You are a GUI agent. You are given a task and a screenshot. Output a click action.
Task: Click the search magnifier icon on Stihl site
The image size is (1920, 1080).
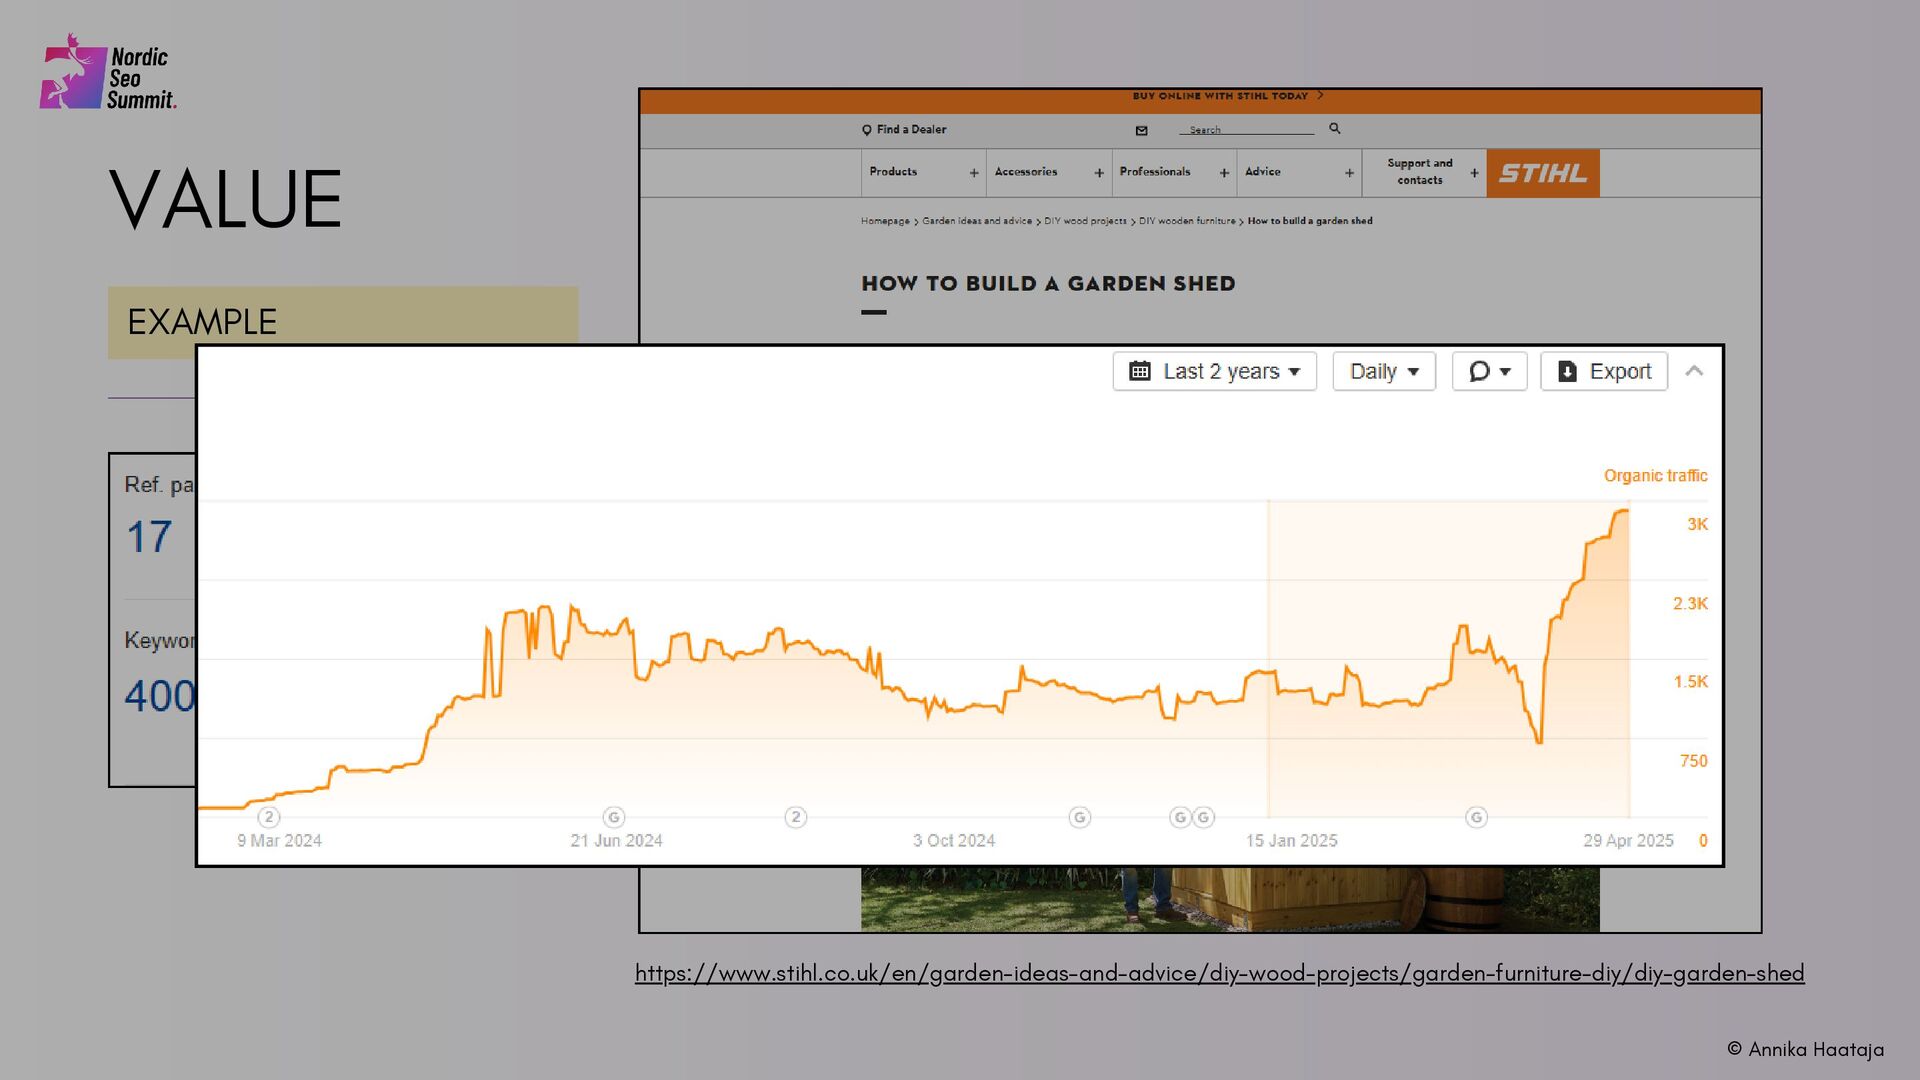pos(1334,129)
